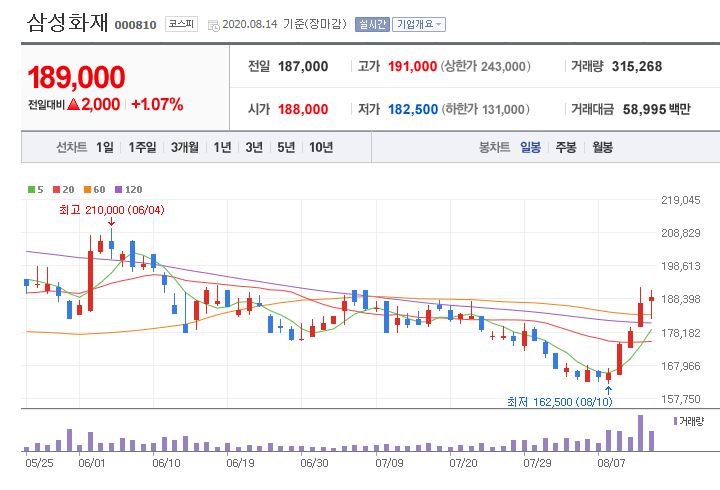Click the purple 120-day moving average swatch
The height and width of the screenshot is (490, 720).
coord(118,189)
